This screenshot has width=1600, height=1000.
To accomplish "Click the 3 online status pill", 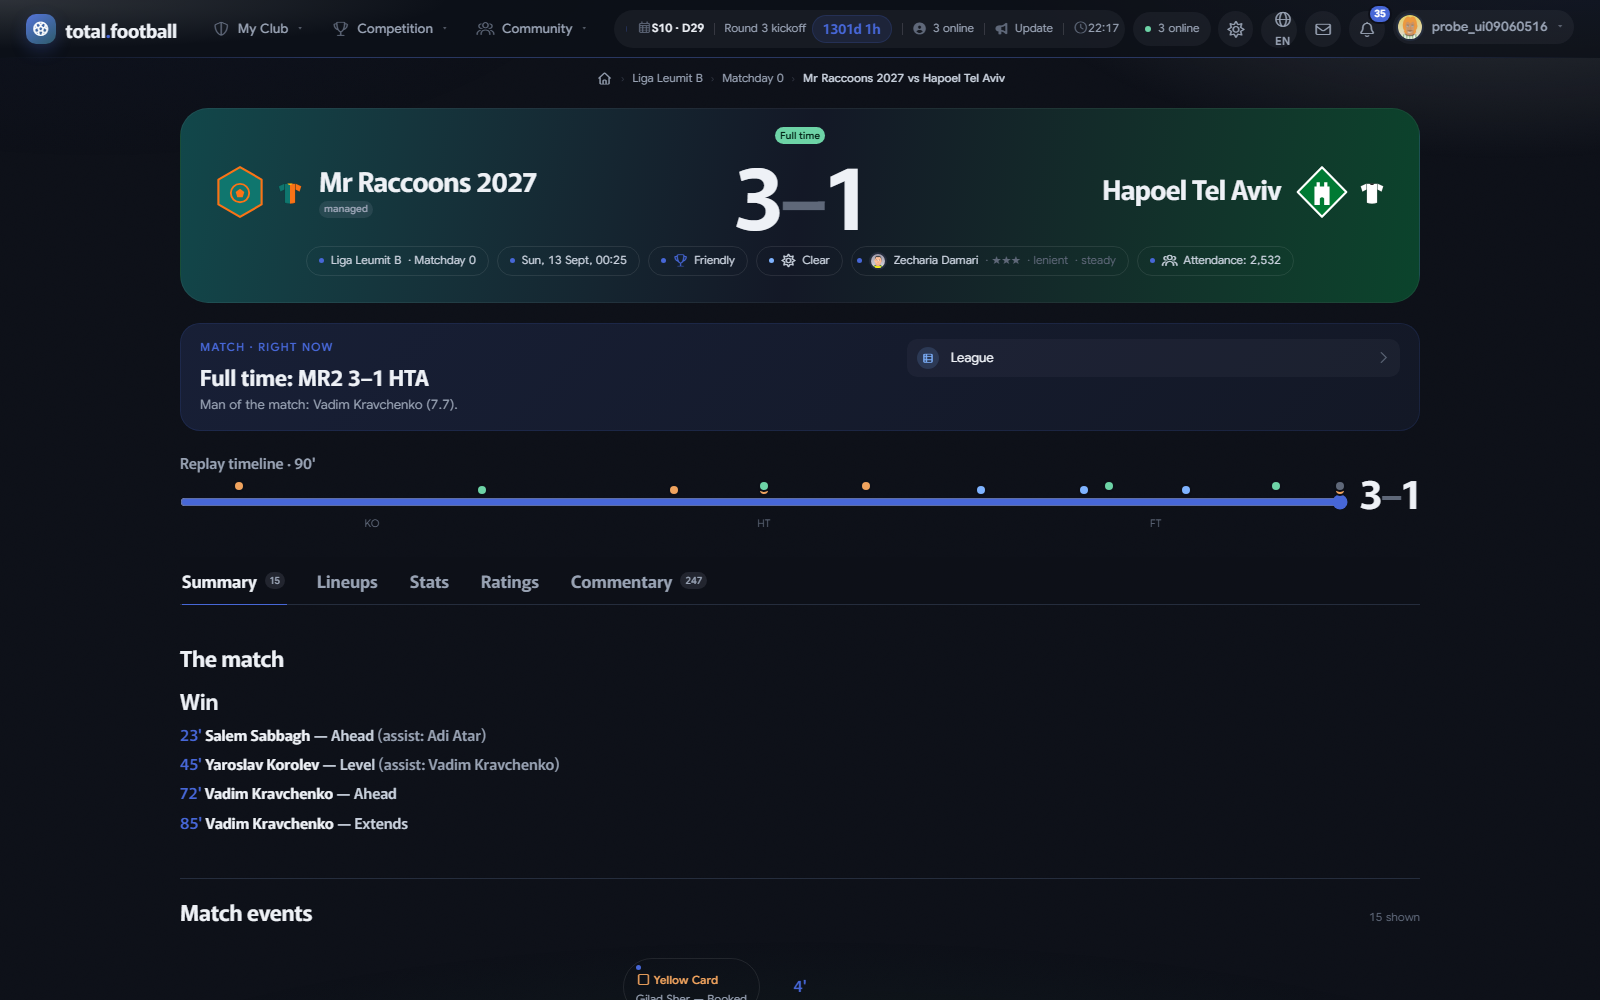I will 1172,28.
